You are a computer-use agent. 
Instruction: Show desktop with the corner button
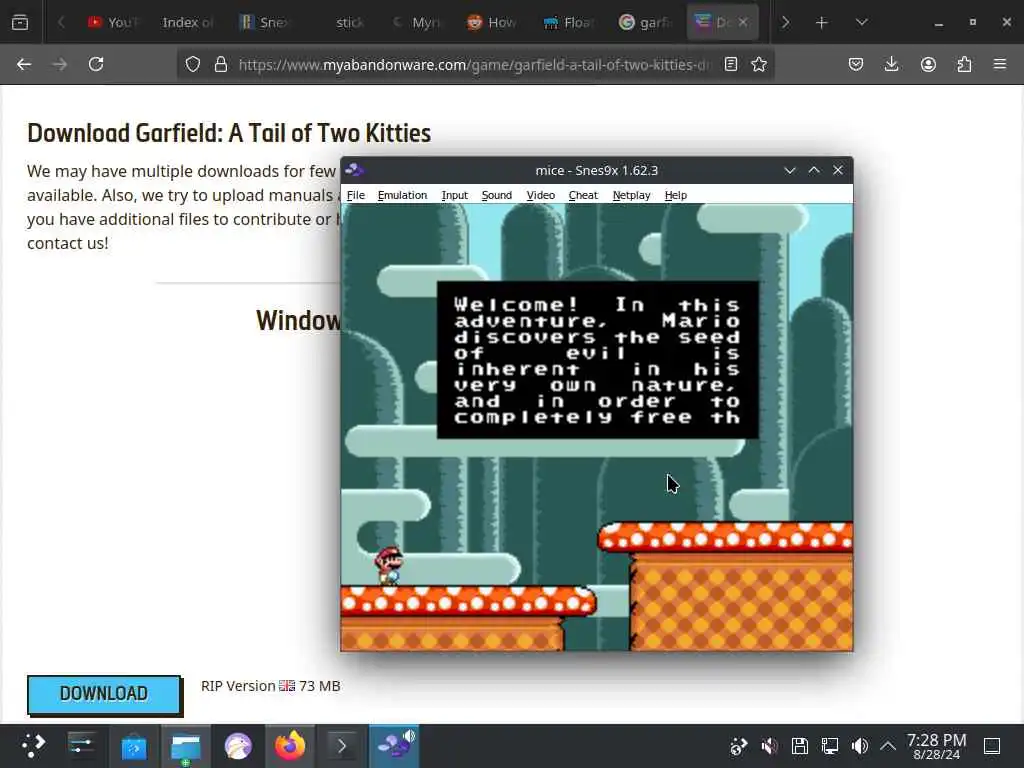tap(992, 746)
